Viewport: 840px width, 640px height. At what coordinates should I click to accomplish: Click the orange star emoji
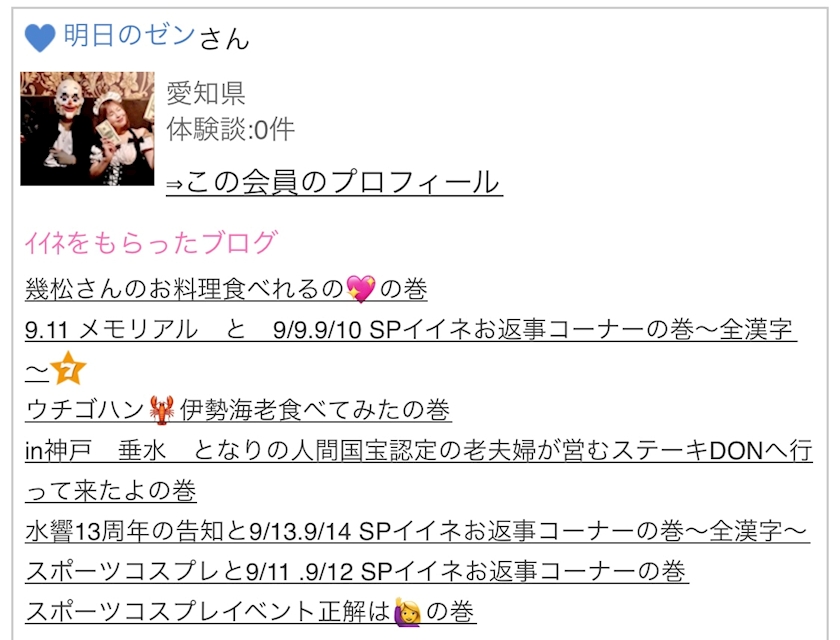68,368
